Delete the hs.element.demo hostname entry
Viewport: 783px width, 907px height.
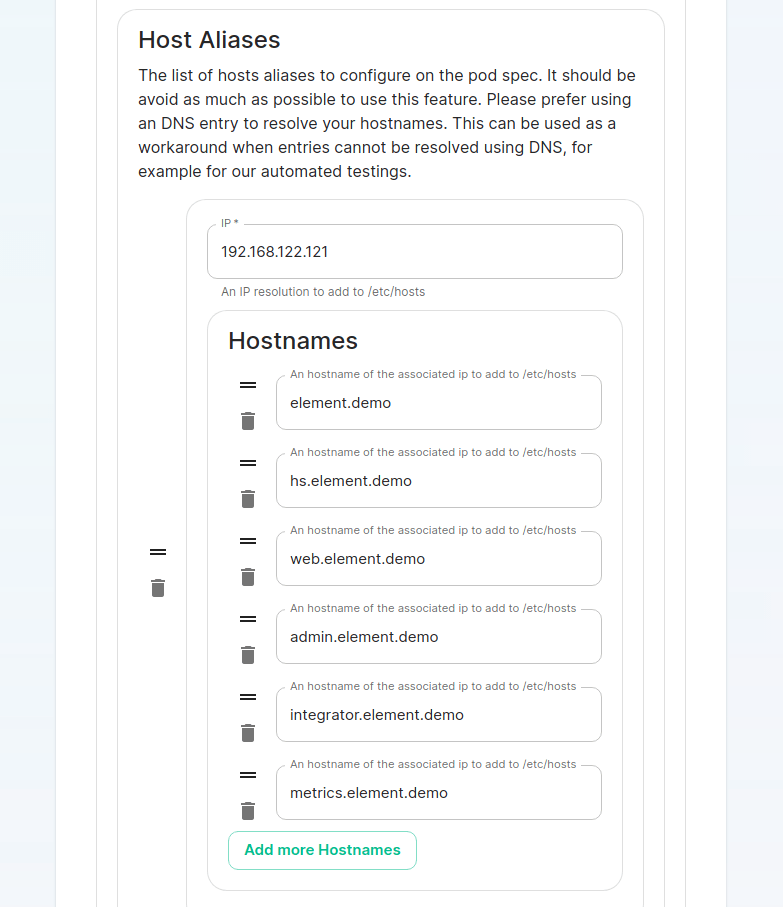[248, 499]
